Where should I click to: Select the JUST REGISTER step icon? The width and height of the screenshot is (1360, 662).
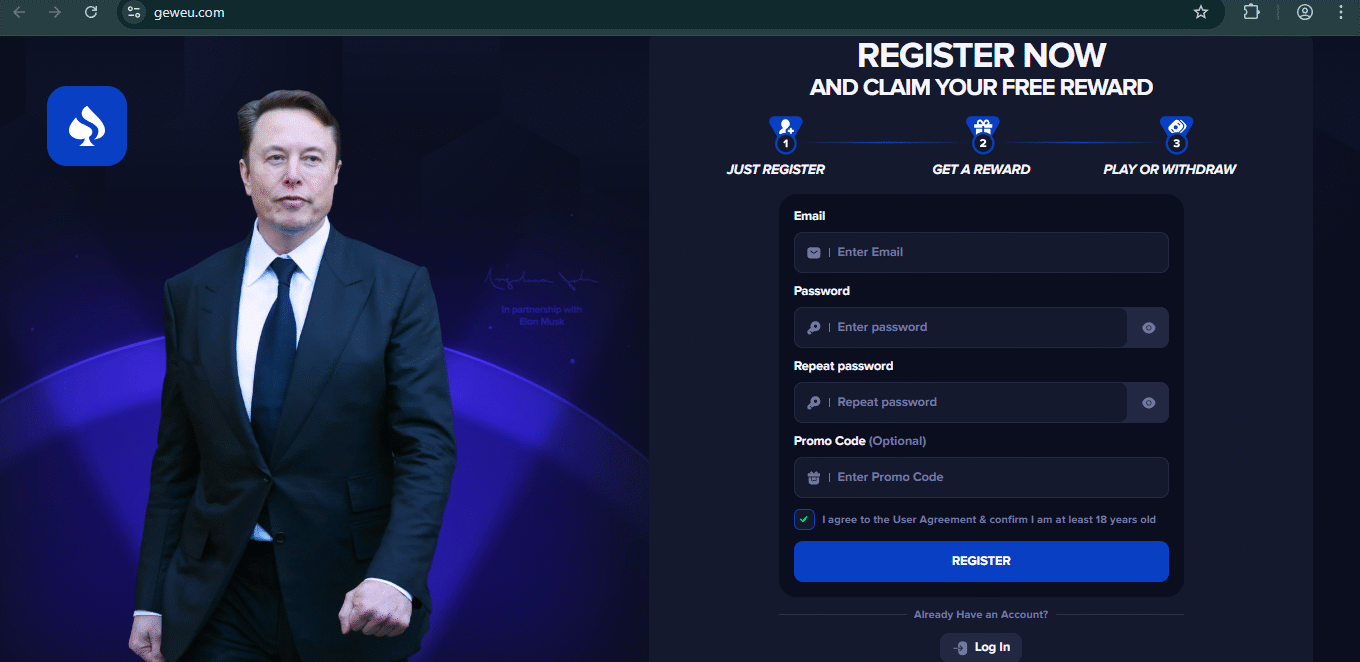785,126
